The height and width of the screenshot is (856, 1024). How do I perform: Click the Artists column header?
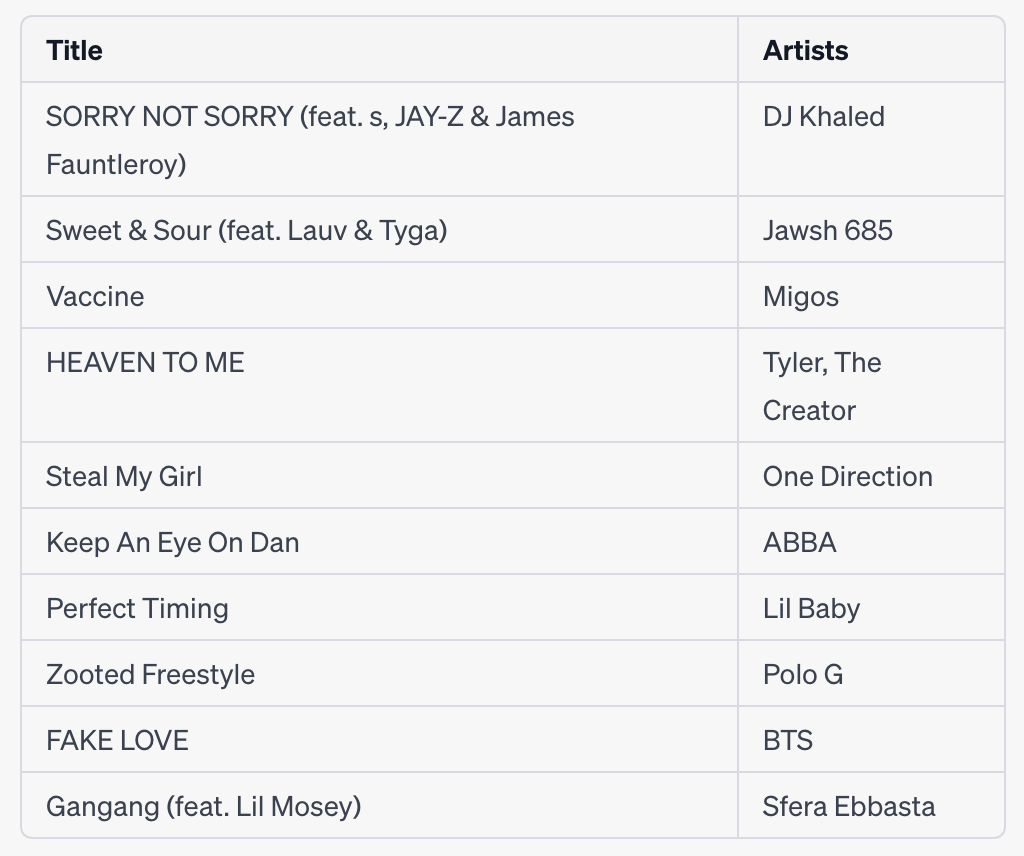(805, 50)
